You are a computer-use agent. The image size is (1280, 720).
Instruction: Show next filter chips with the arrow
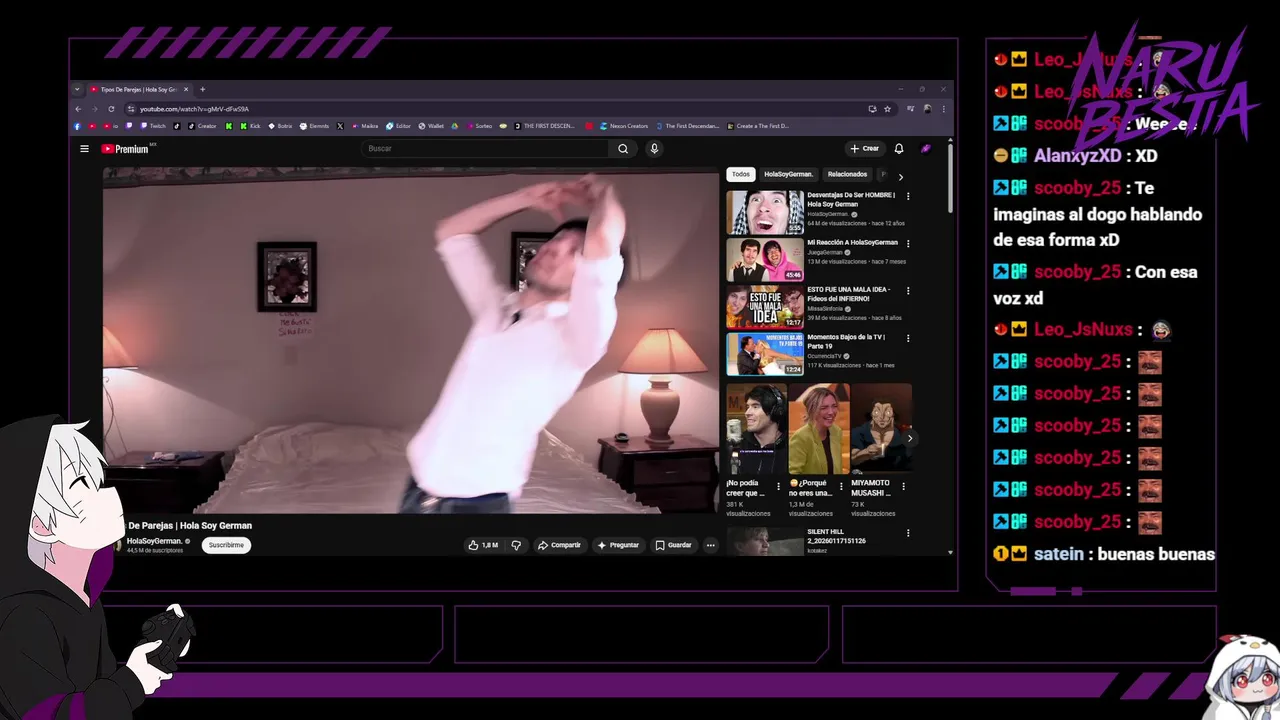pos(900,176)
